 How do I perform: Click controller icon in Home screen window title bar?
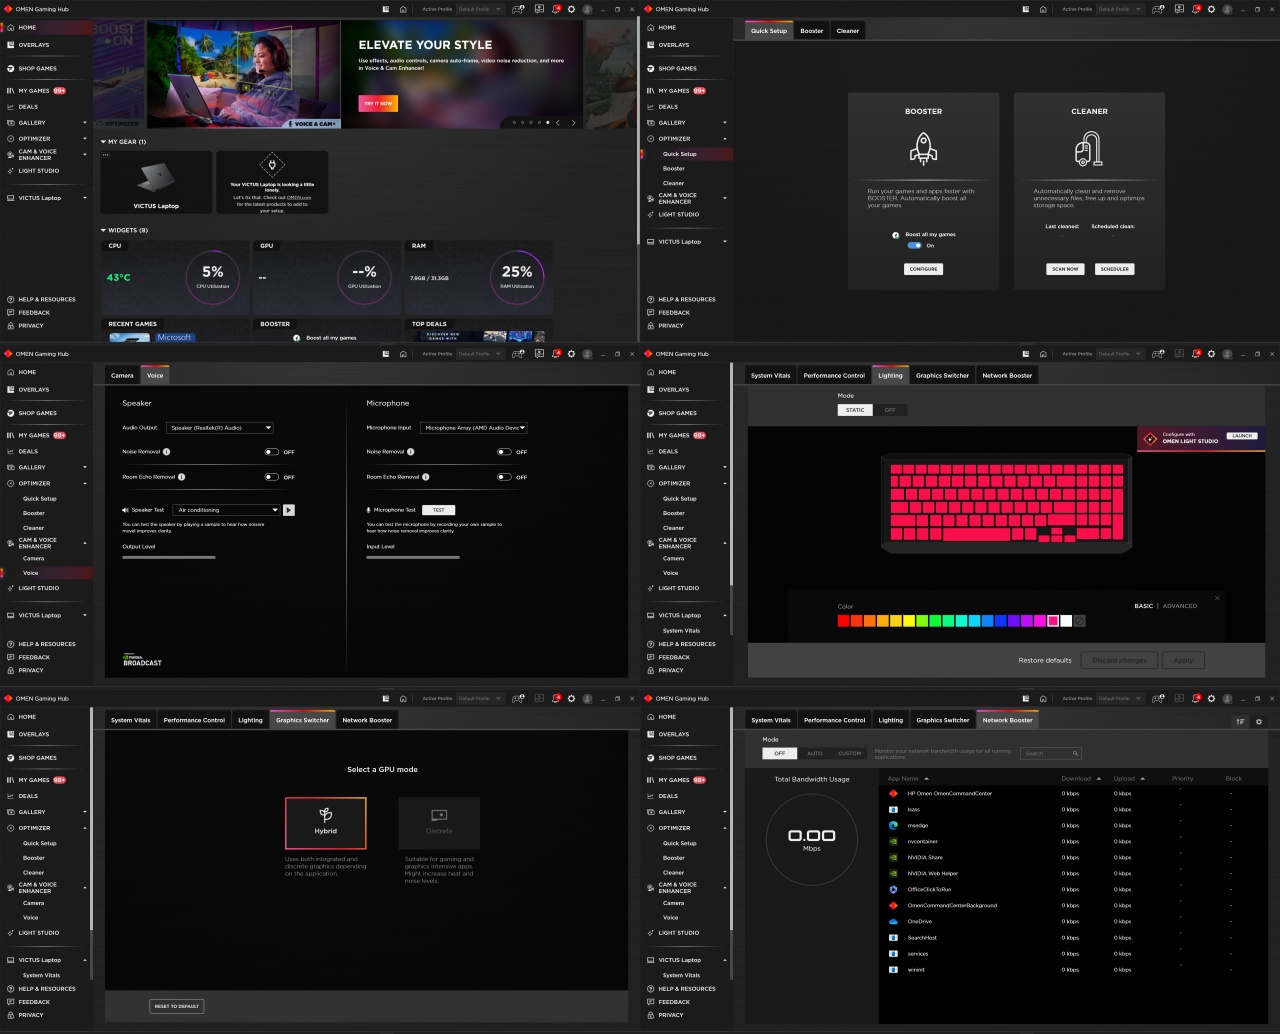(x=518, y=9)
